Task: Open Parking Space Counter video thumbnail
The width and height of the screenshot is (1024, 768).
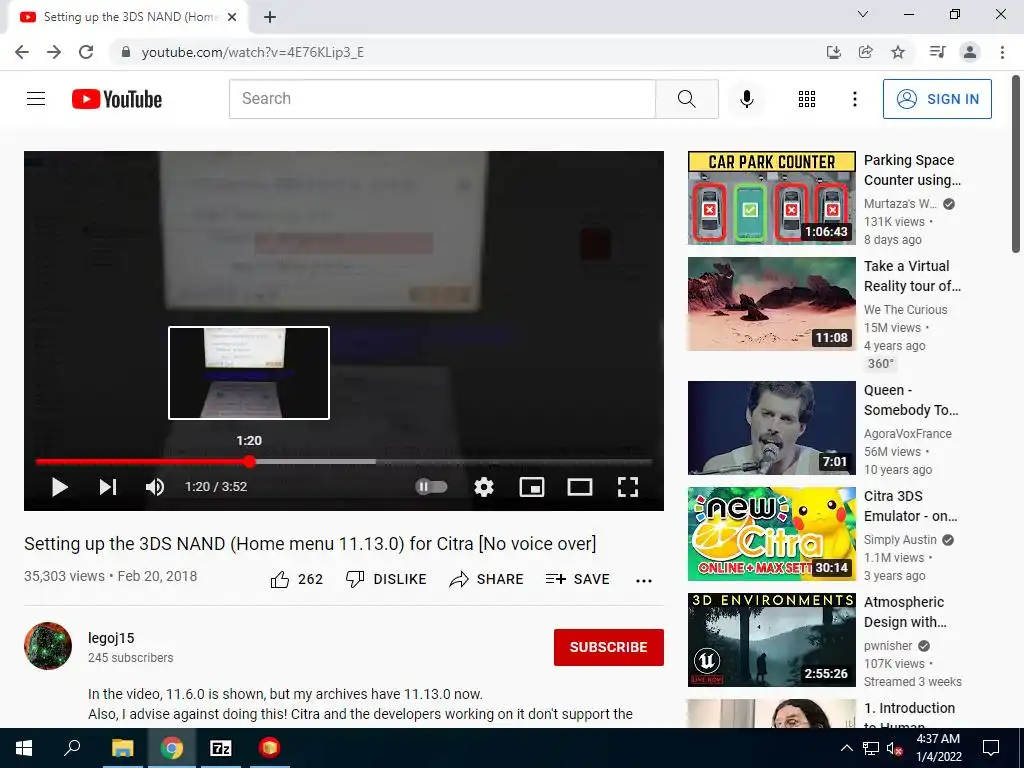Action: 771,198
